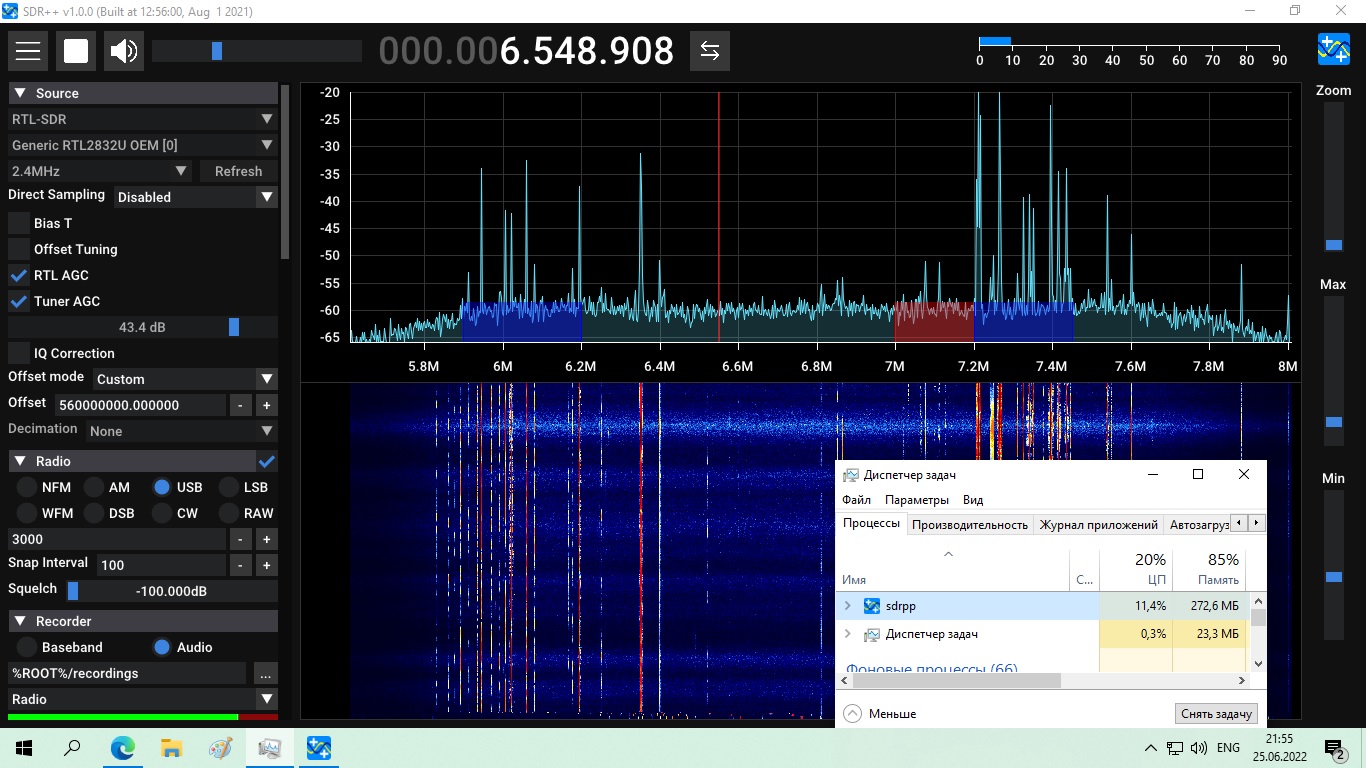Click the tuning mode swap arrows icon
The height and width of the screenshot is (768, 1366).
[x=710, y=51]
